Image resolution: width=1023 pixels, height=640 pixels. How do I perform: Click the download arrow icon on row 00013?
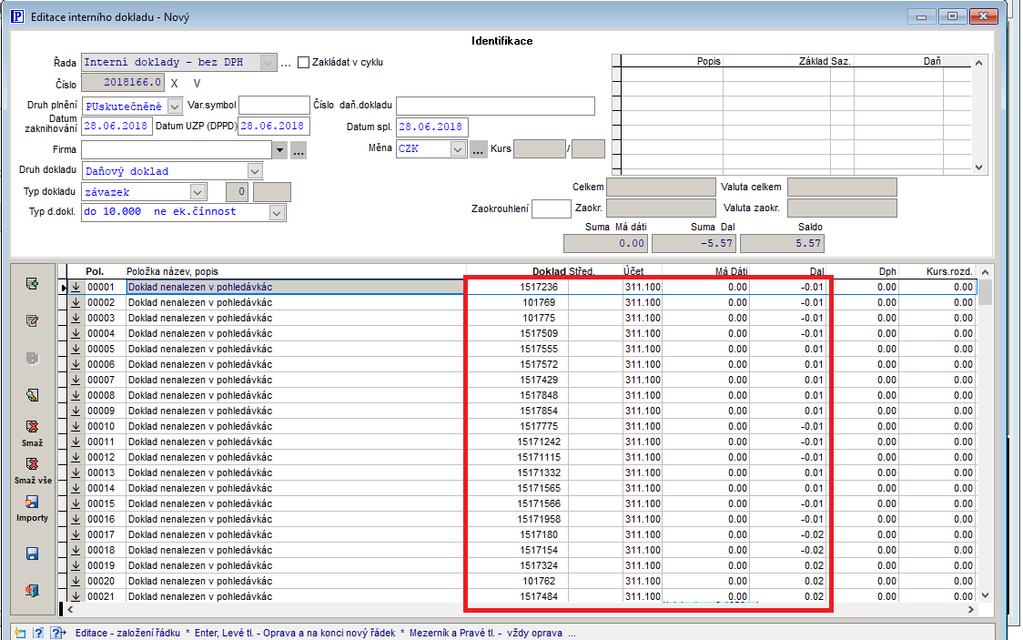click(76, 473)
